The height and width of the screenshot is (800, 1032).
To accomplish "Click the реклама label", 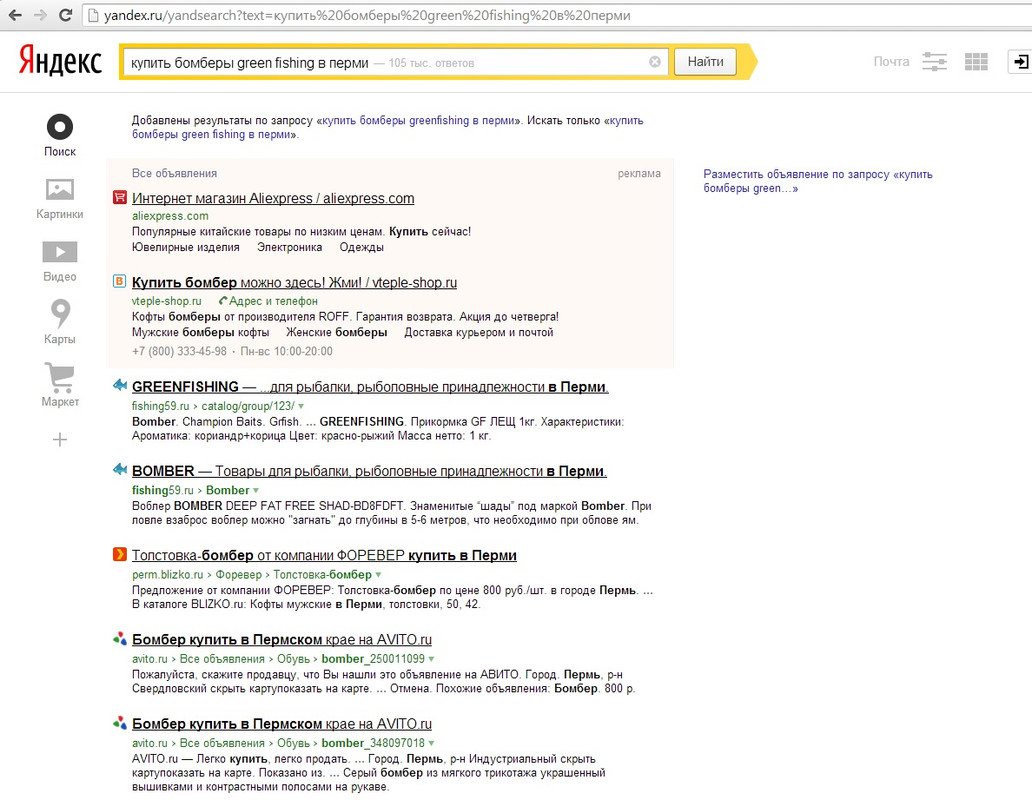I will [639, 174].
